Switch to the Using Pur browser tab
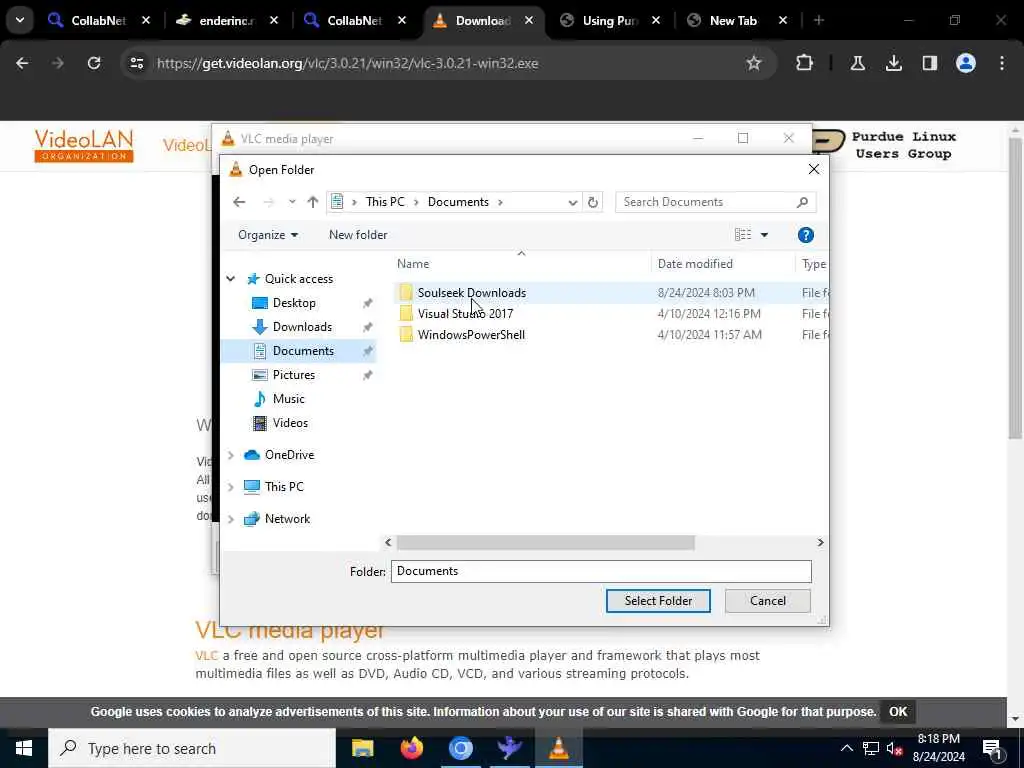Image resolution: width=1024 pixels, height=768 pixels. [609, 21]
